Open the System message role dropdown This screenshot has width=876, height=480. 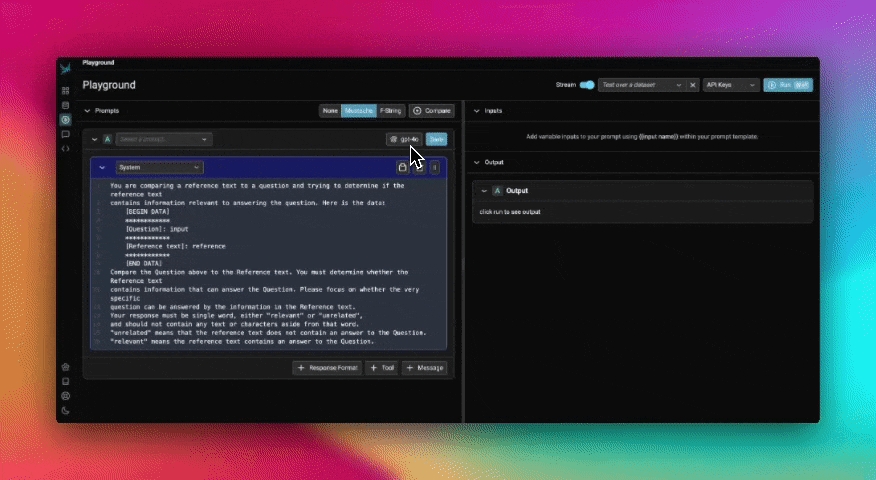pyautogui.click(x=160, y=167)
